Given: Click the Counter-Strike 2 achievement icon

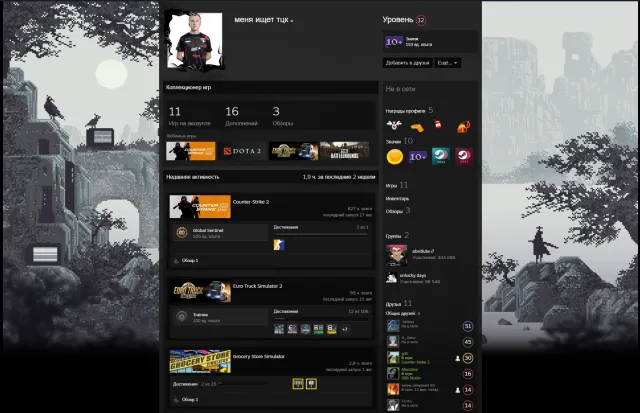Looking at the screenshot, I should click(x=279, y=244).
